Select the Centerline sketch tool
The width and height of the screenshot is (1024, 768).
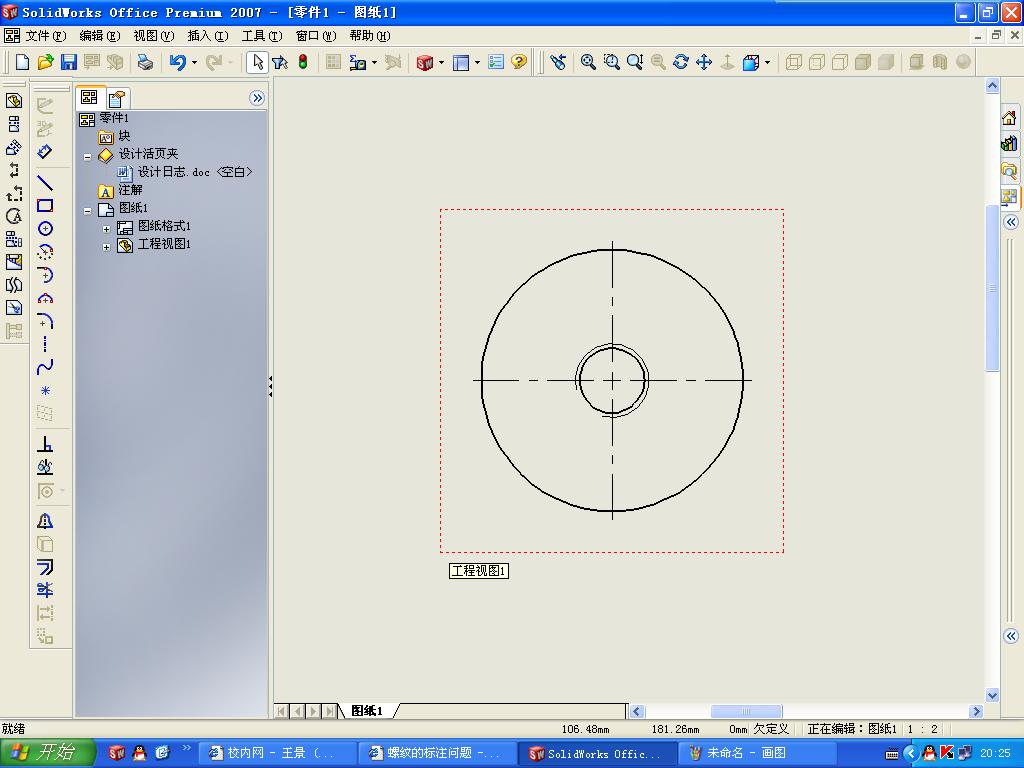click(44, 344)
